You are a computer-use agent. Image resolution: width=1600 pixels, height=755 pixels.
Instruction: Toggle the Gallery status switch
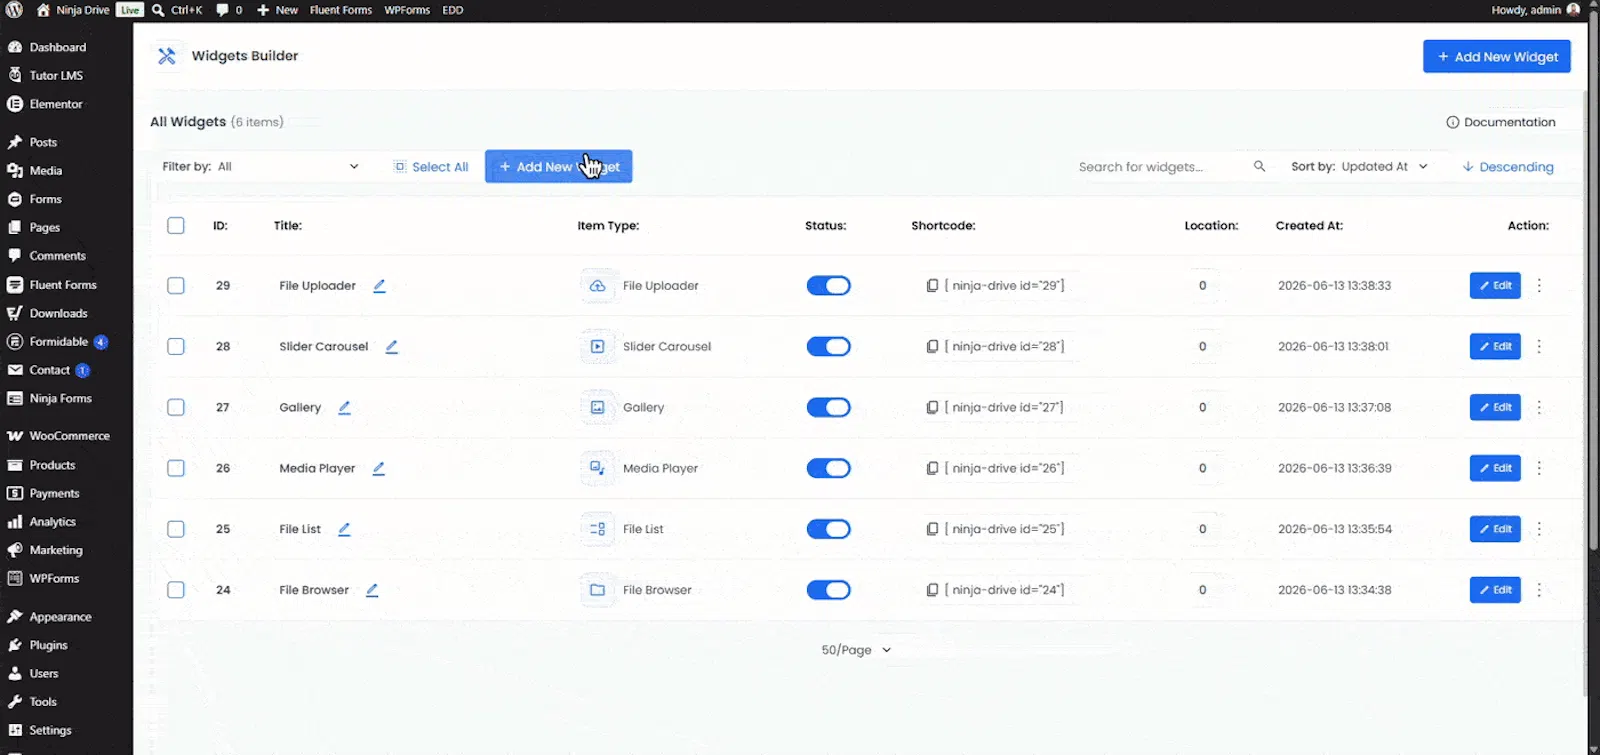829,408
